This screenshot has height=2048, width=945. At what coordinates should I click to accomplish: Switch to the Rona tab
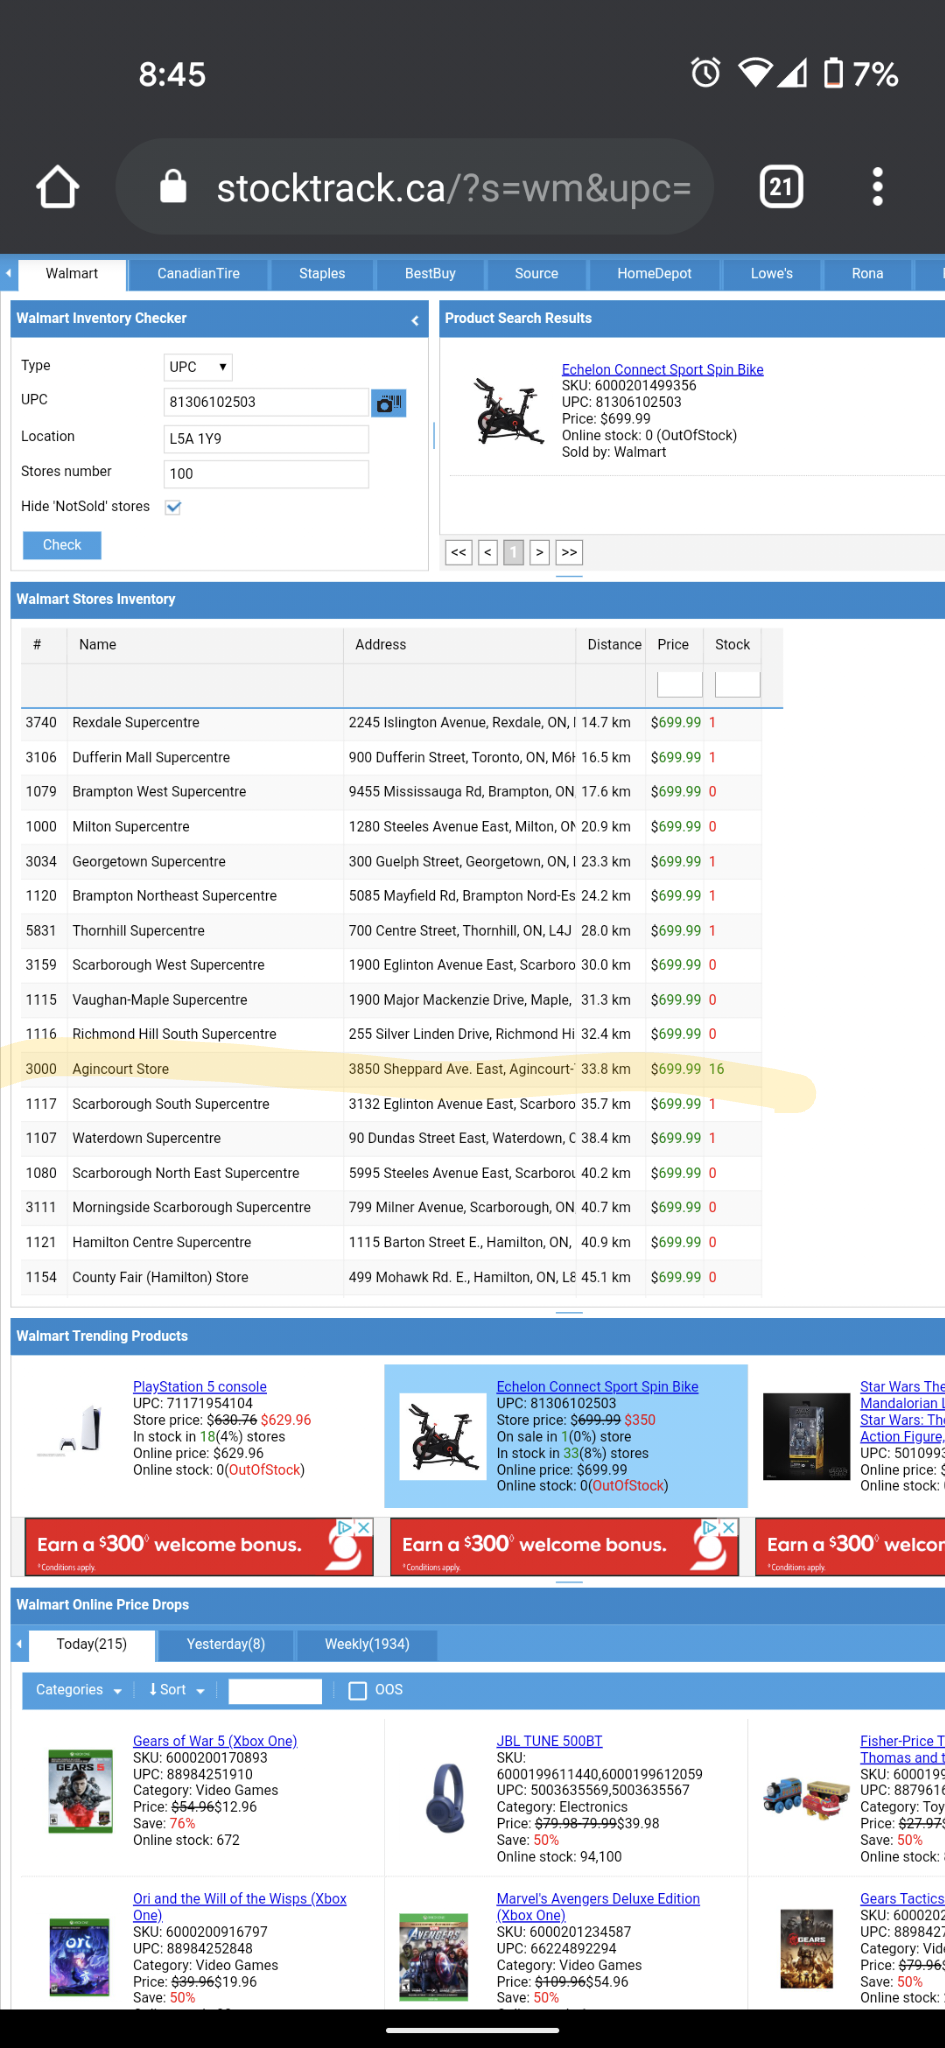868,274
